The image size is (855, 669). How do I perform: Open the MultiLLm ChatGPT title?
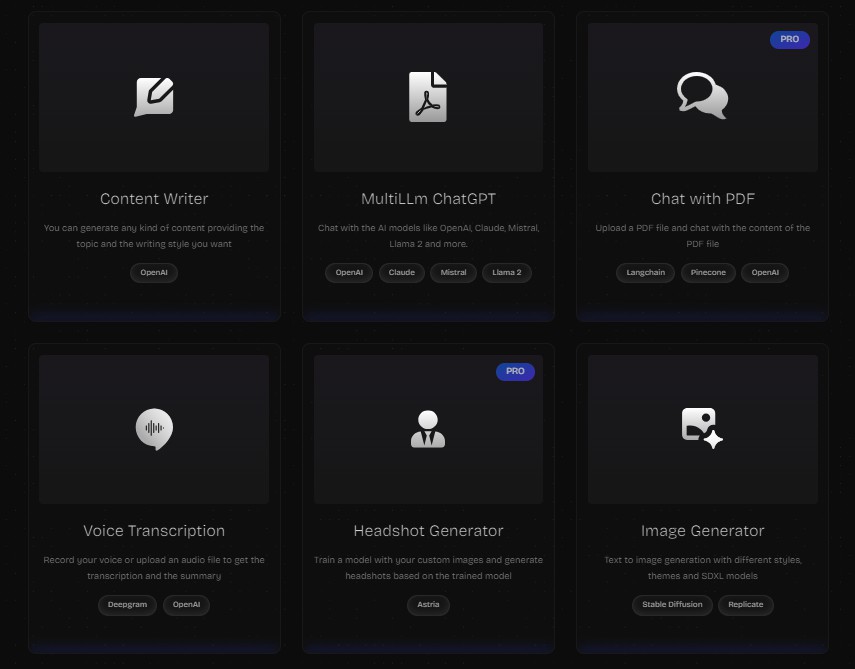428,199
